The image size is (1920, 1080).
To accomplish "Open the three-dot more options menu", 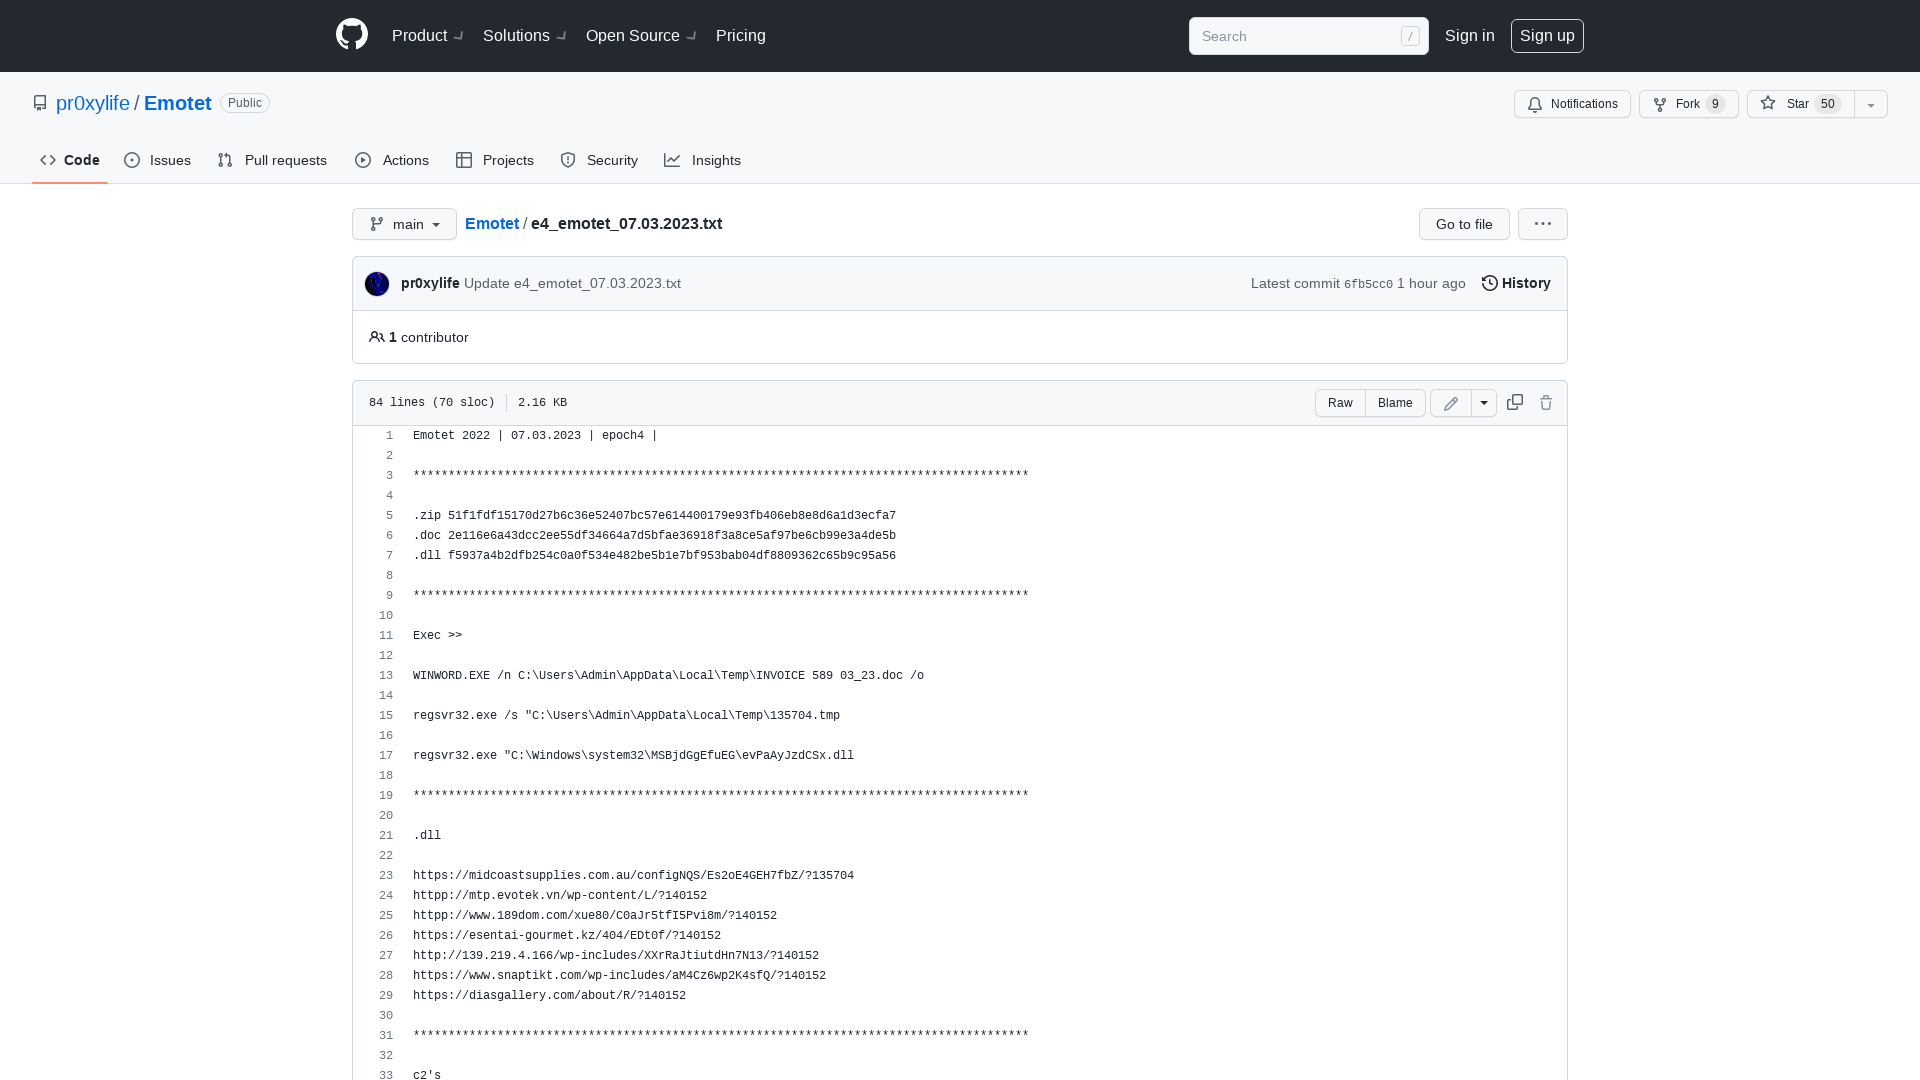I will tap(1543, 224).
